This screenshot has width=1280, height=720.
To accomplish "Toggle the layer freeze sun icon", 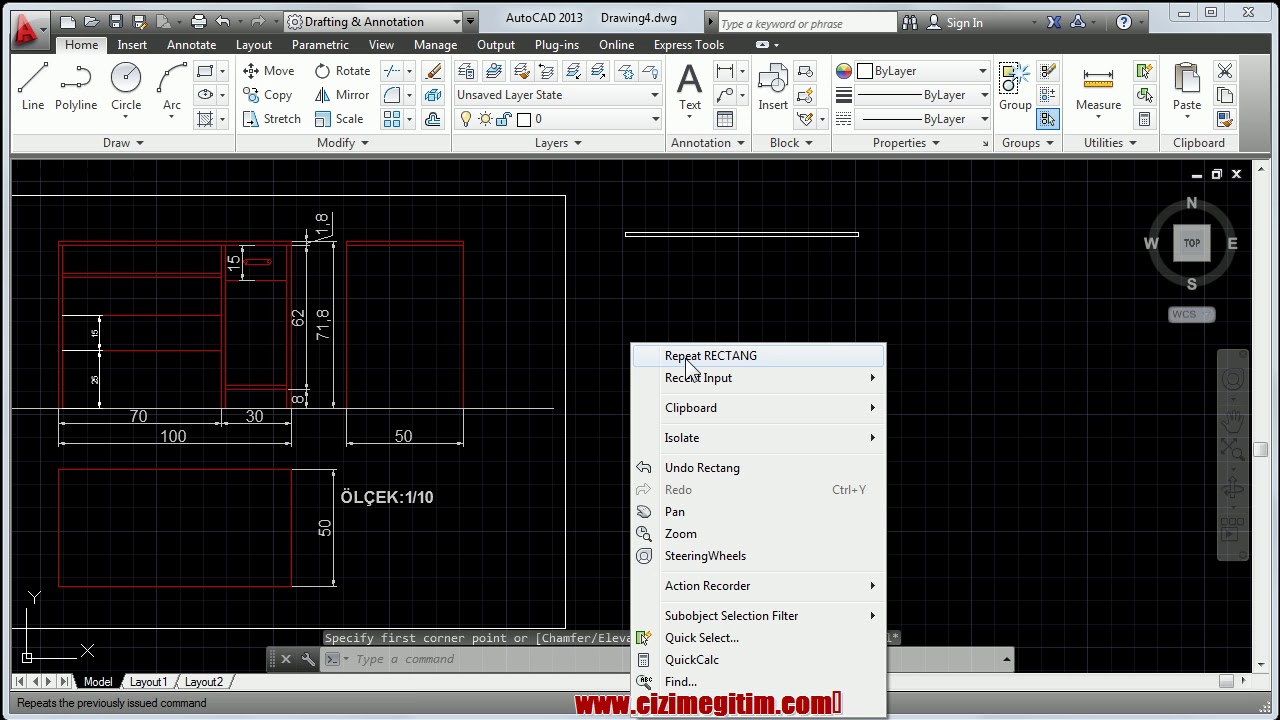I will coord(485,119).
